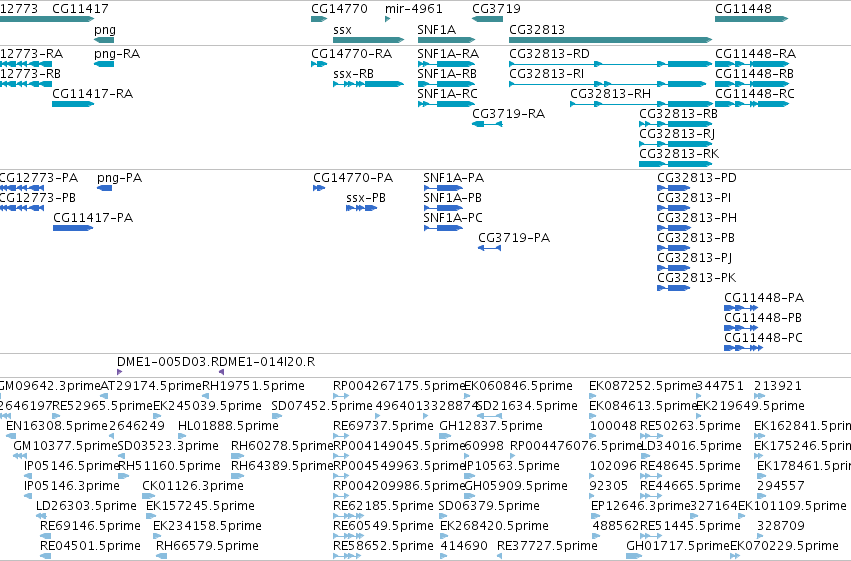The height and width of the screenshot is (561, 851).
Task: Open the RH60278.5prime EST
Action: 238,456
